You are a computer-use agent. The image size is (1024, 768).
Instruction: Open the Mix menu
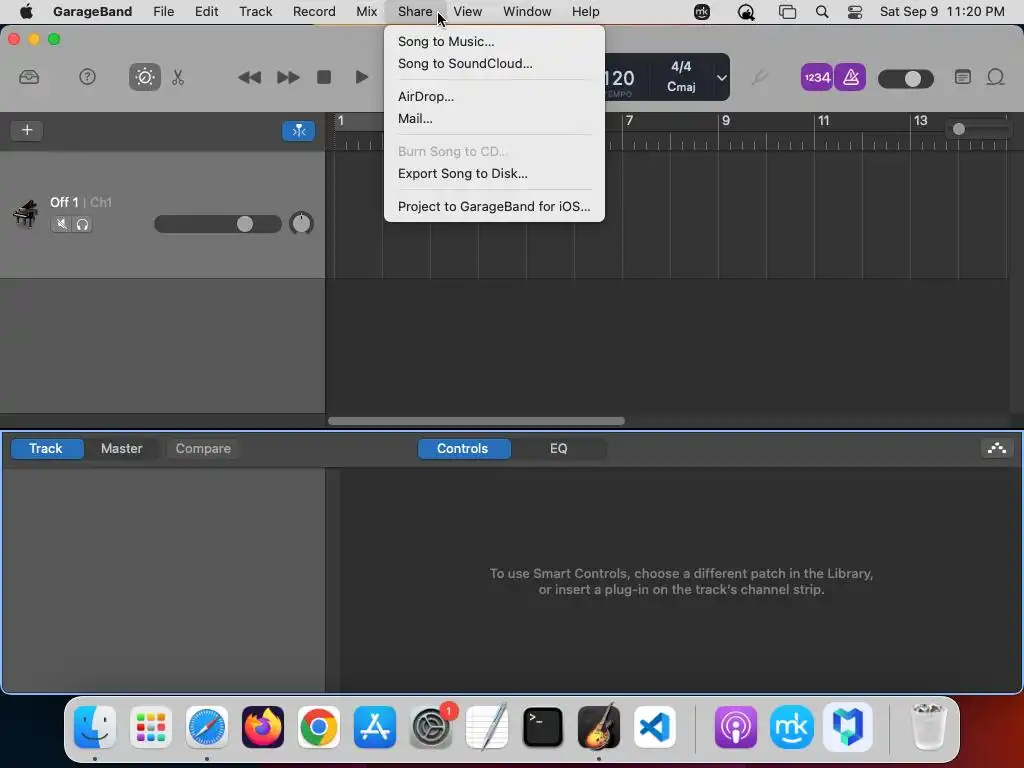366,11
